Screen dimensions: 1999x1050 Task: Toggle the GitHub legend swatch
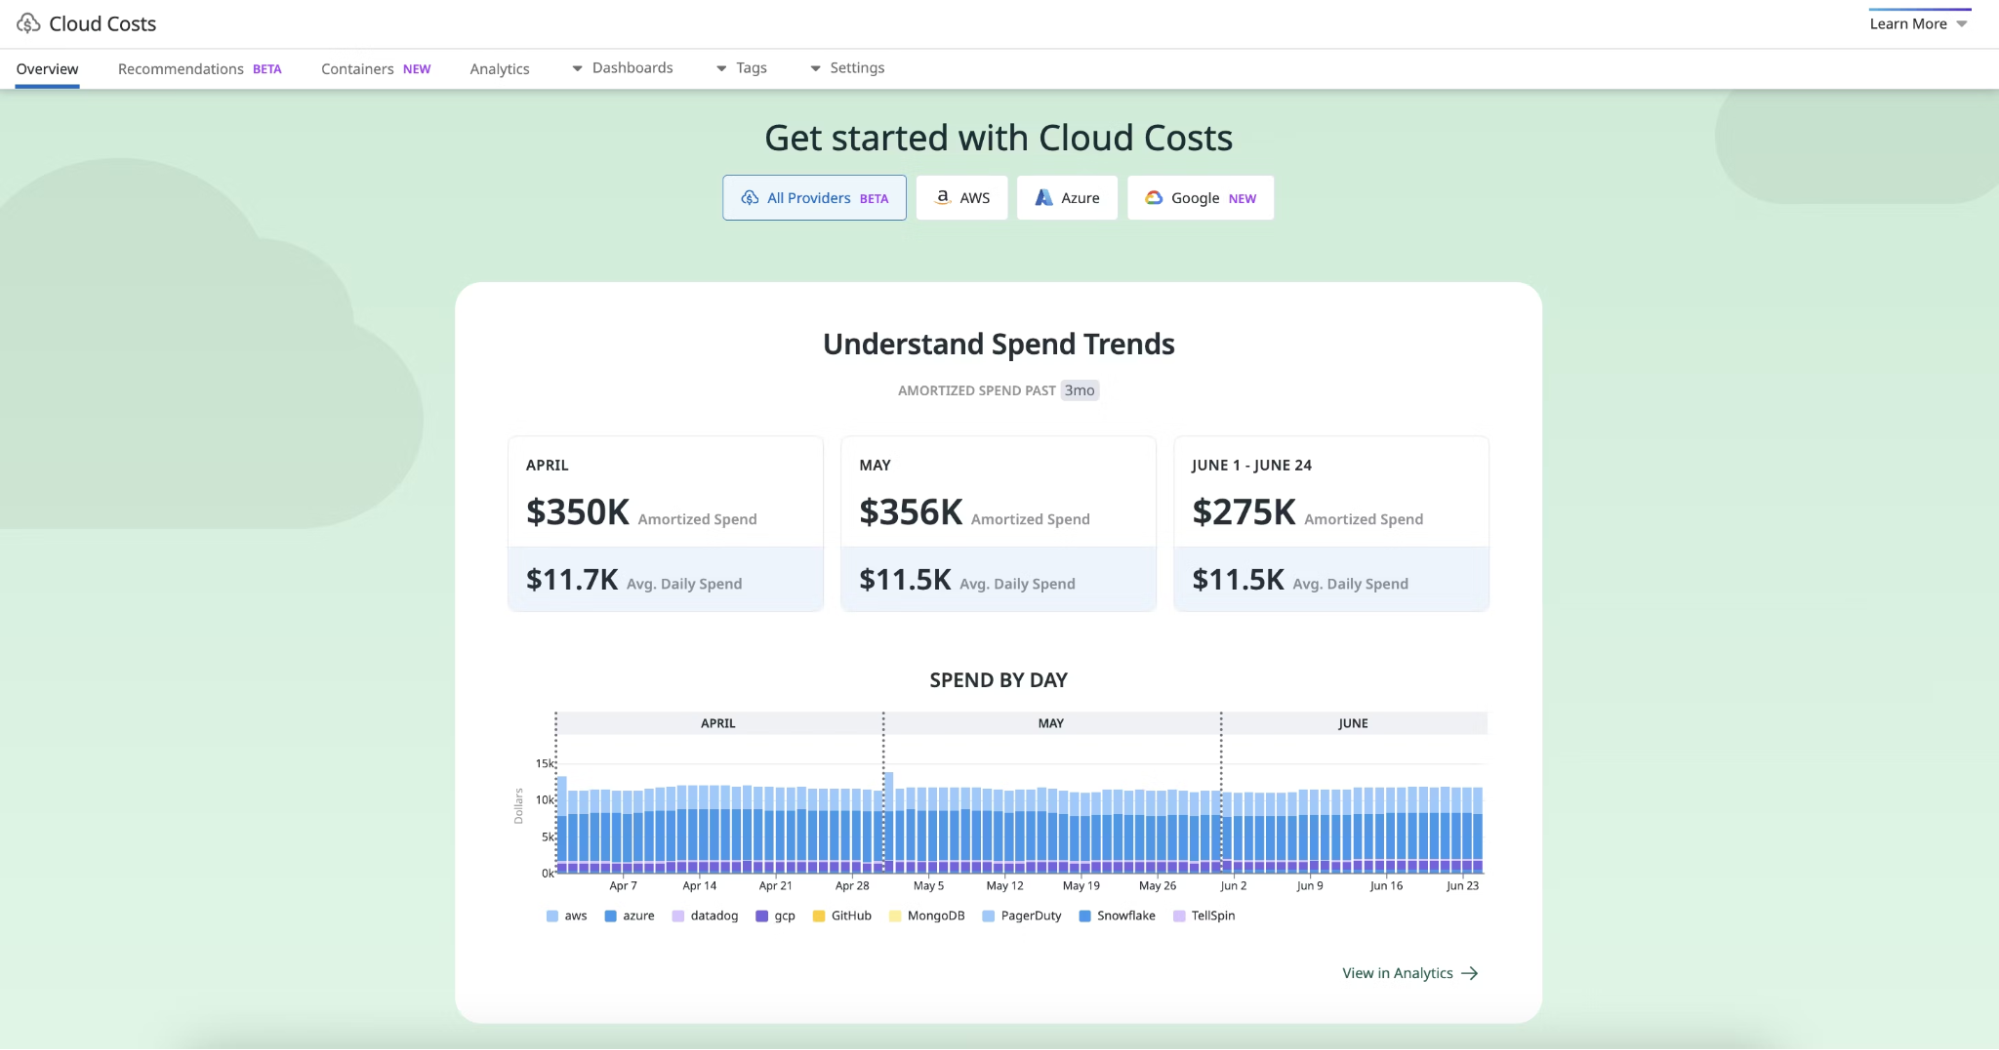(819, 916)
